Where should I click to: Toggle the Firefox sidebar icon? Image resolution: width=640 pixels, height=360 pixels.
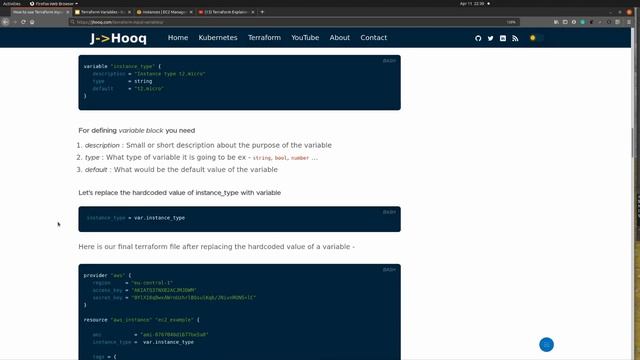point(565,22)
